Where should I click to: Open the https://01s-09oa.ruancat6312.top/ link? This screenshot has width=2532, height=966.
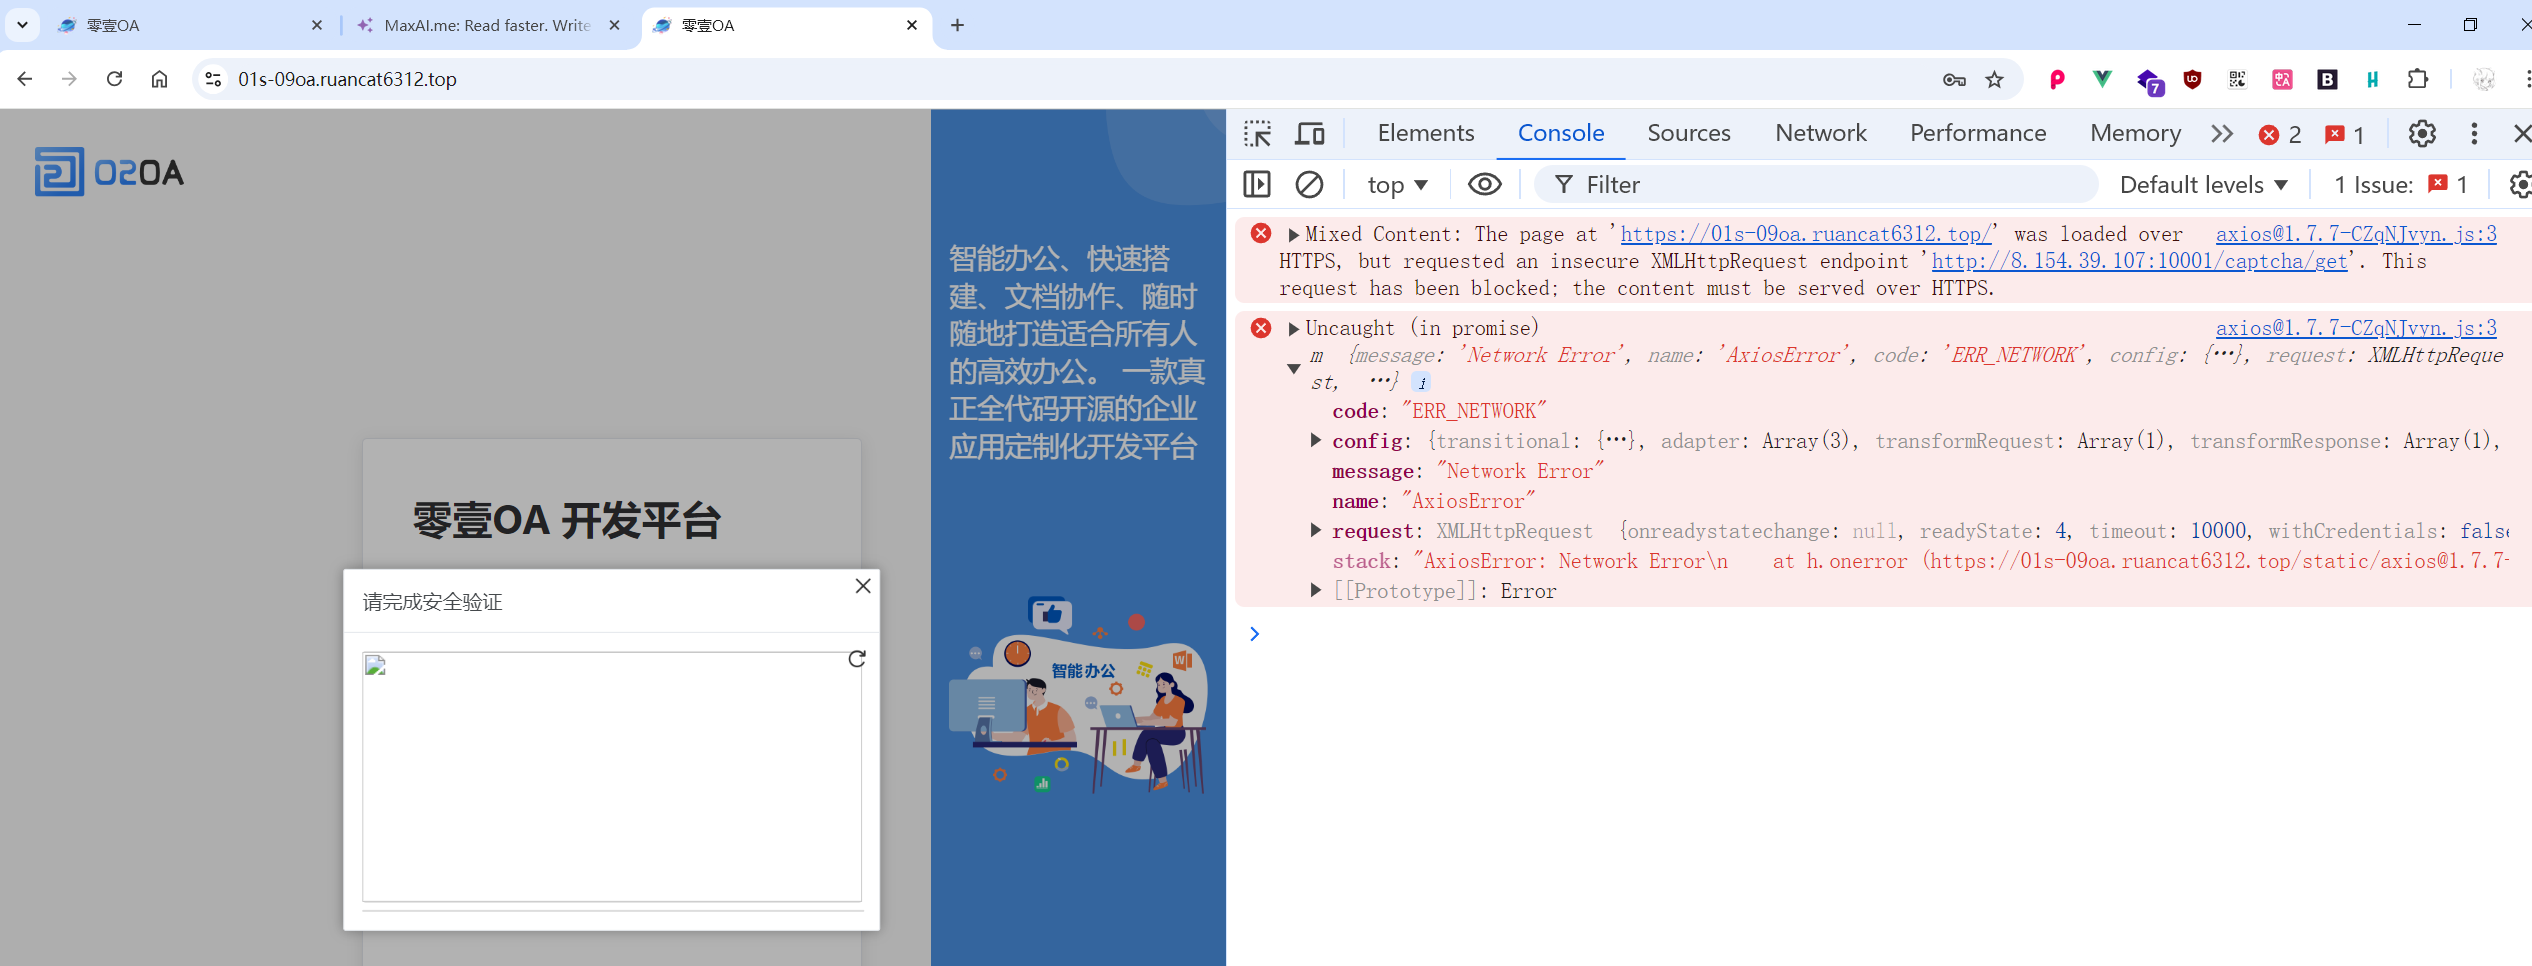click(x=1806, y=234)
